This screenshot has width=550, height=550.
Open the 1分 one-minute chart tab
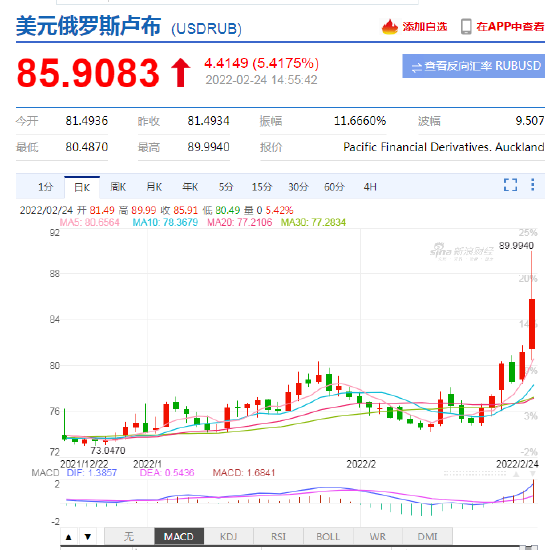(x=45, y=187)
